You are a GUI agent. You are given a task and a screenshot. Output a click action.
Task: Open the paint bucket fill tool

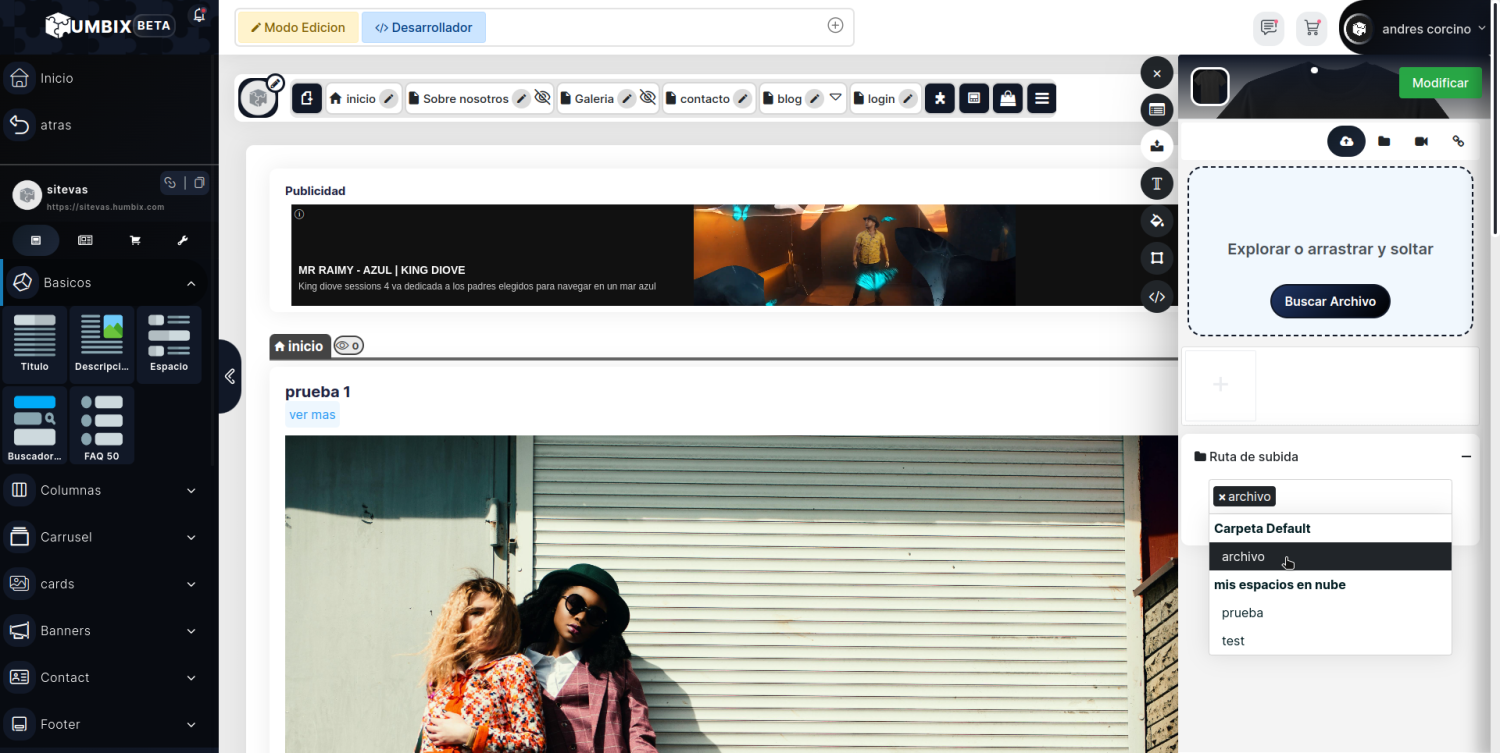tap(1157, 221)
